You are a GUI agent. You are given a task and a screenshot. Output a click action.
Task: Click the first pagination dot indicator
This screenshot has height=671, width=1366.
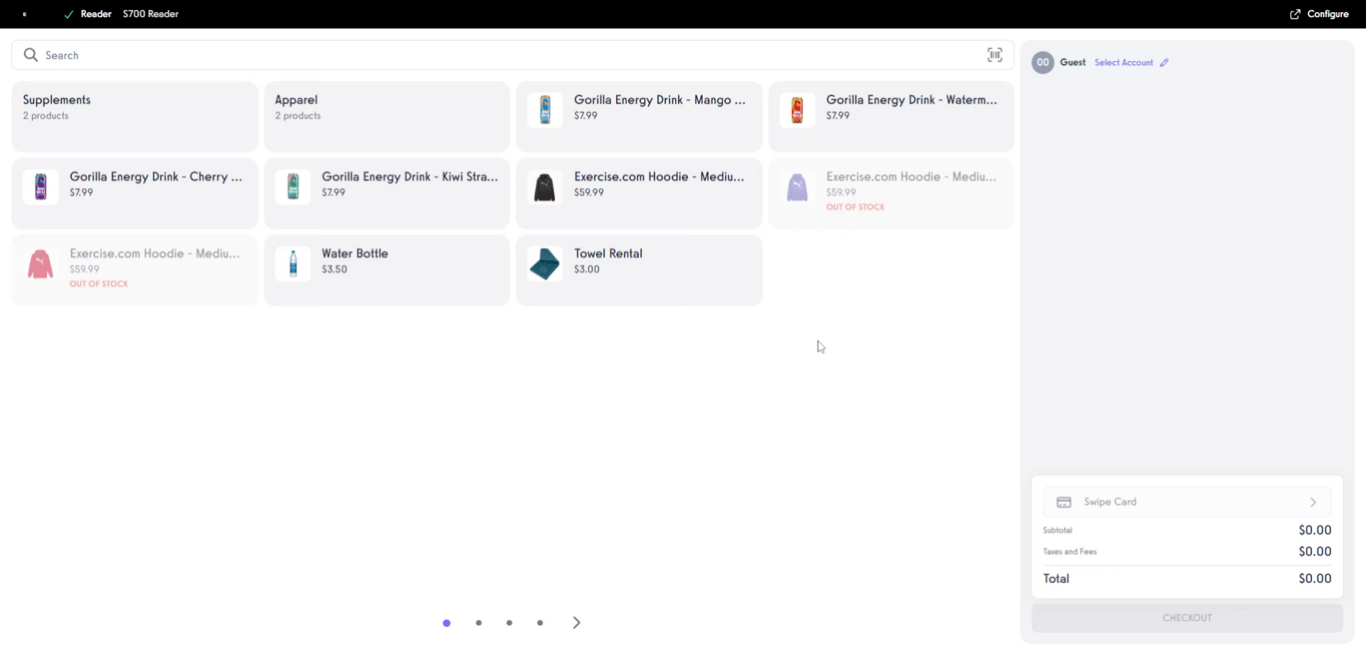click(x=447, y=622)
